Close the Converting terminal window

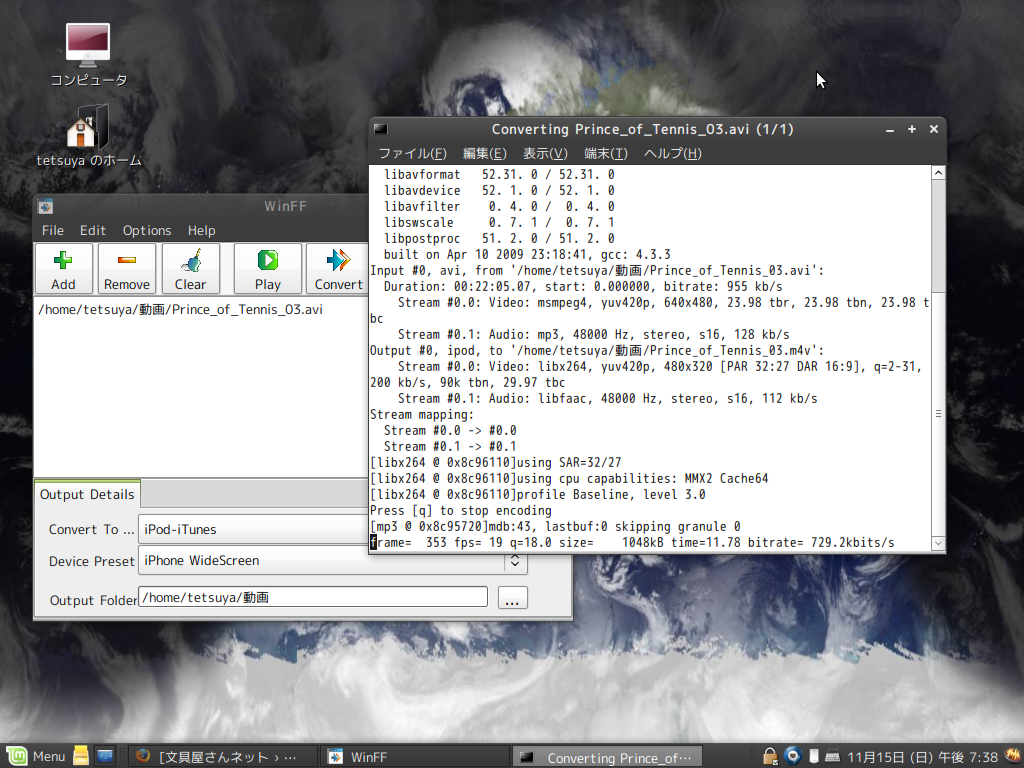[x=934, y=129]
